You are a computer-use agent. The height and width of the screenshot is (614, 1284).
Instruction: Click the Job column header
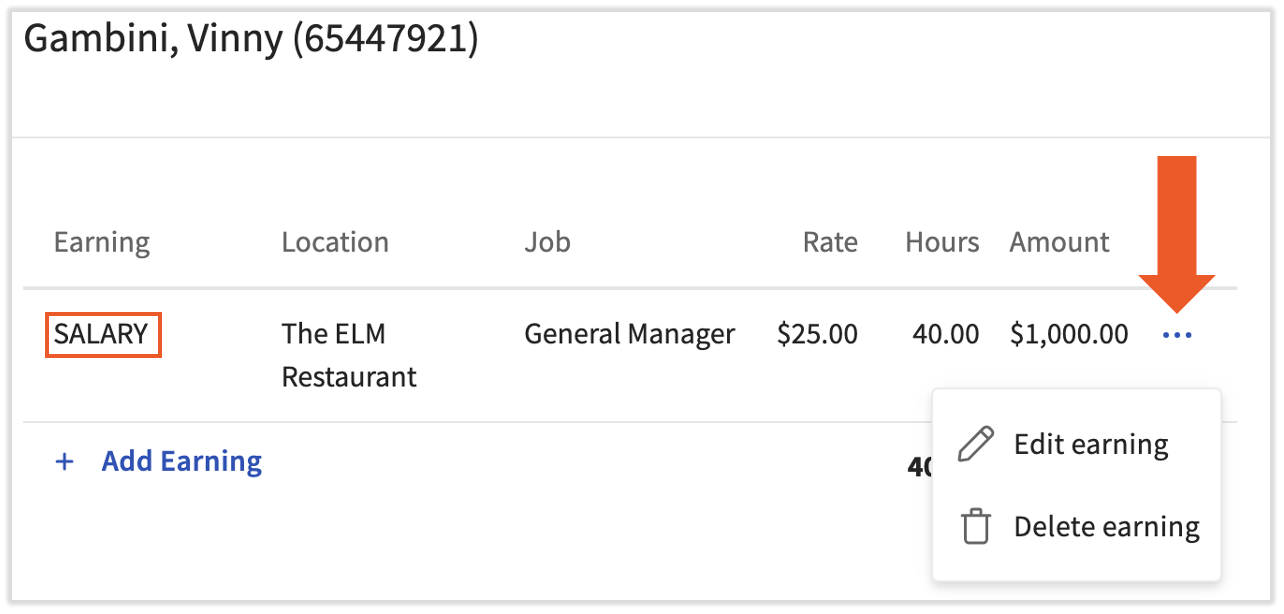547,242
